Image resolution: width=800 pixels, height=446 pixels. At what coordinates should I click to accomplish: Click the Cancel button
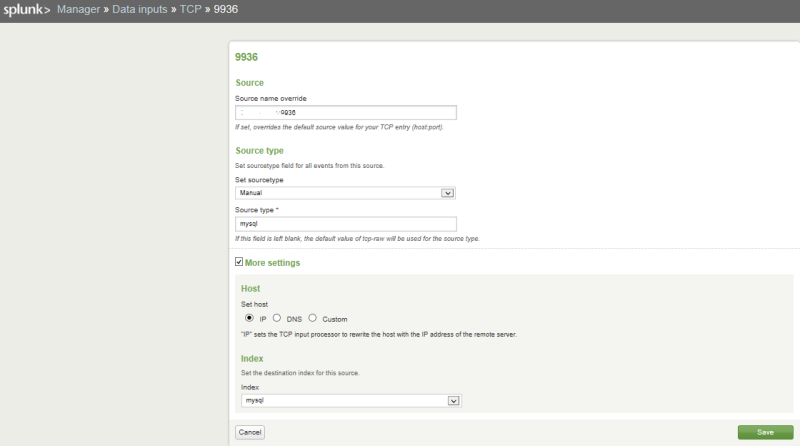250,432
